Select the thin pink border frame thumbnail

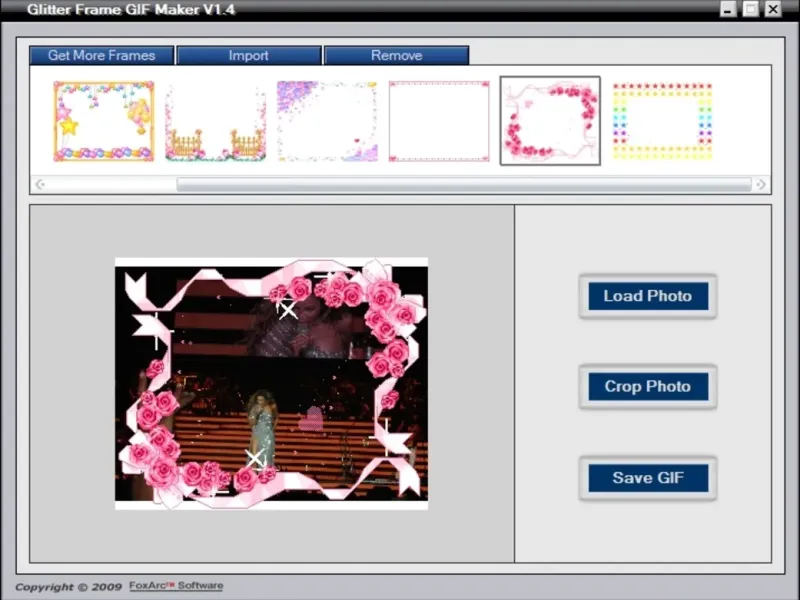point(439,121)
